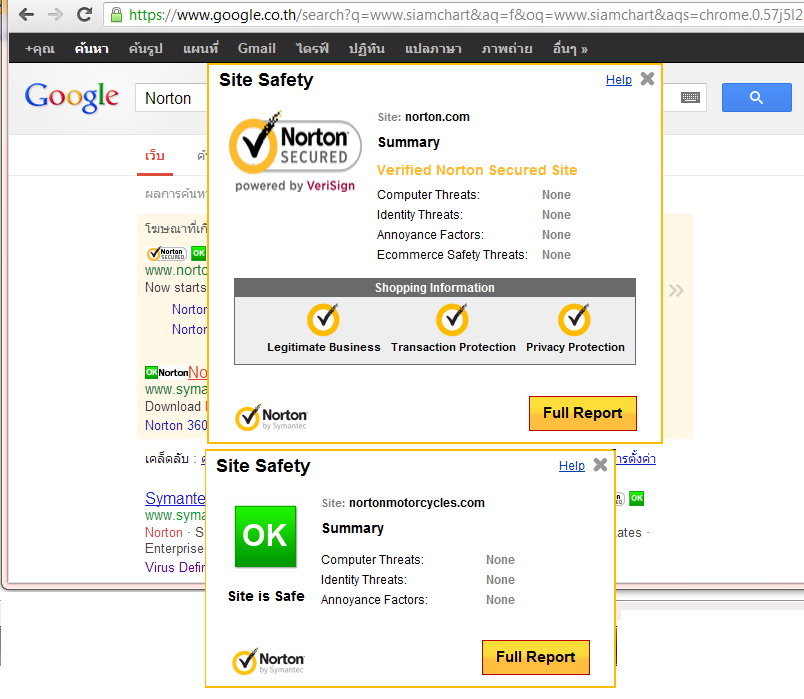Reload the page with refresh icon
Viewport: 804px width, 699px height.
coord(85,14)
